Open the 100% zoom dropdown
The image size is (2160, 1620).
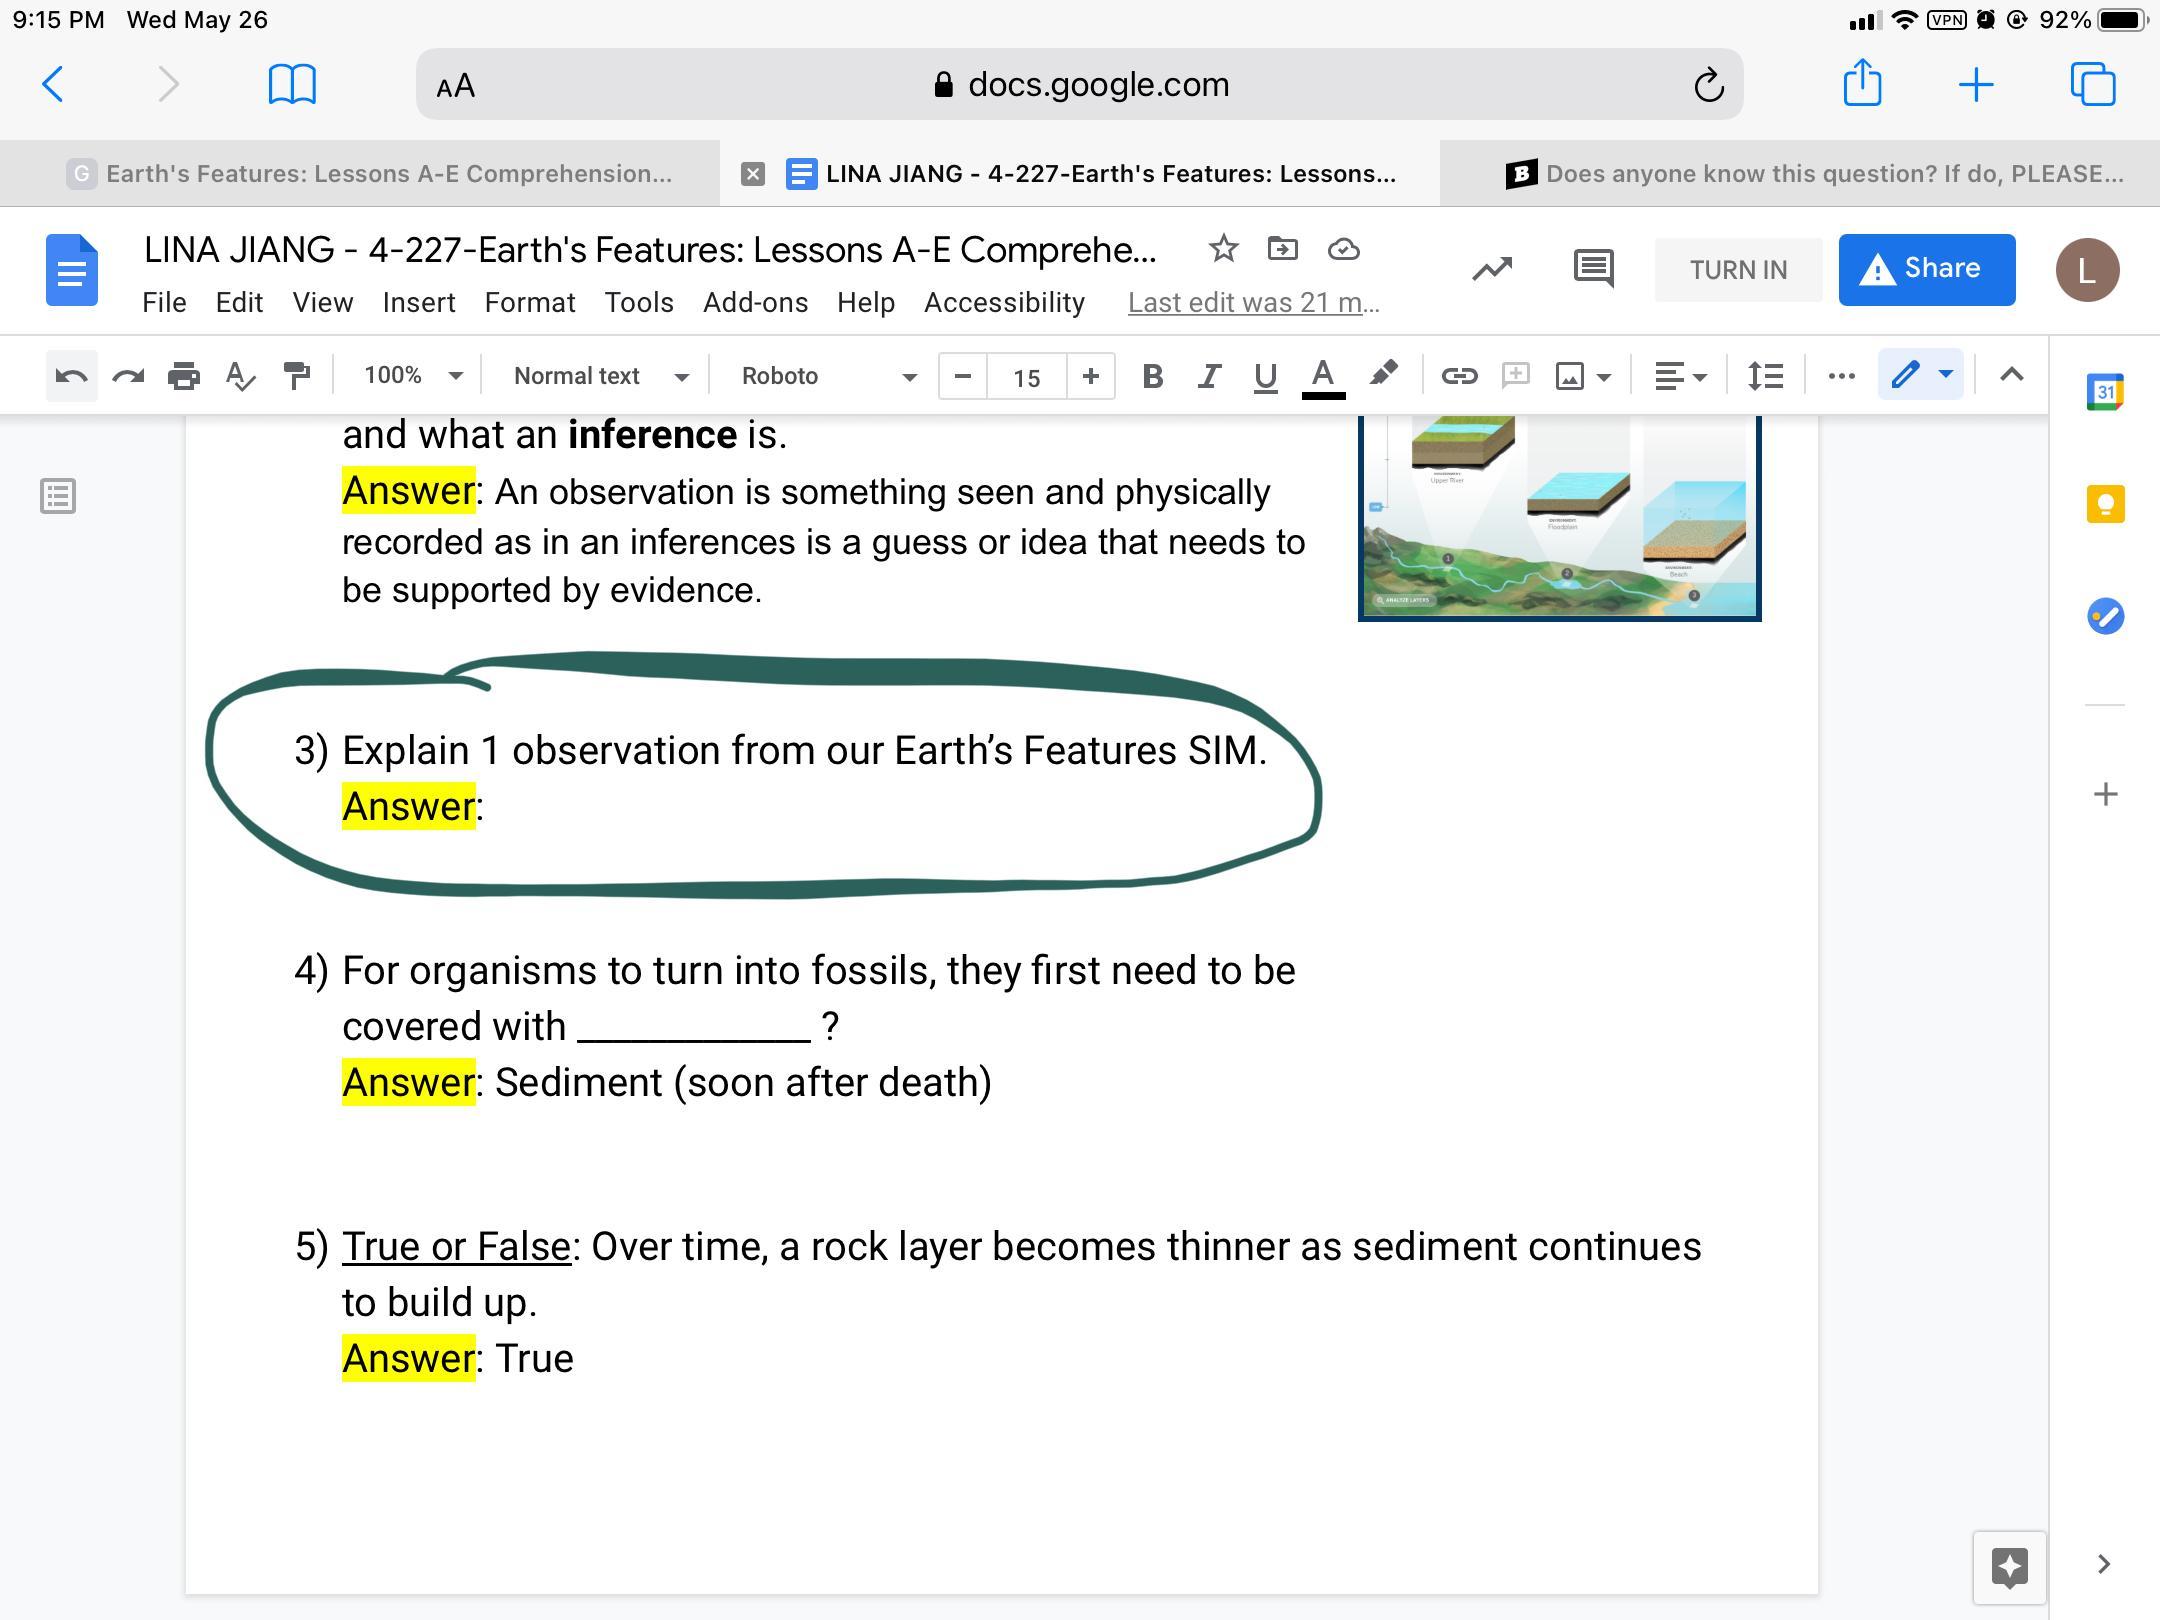tap(412, 376)
